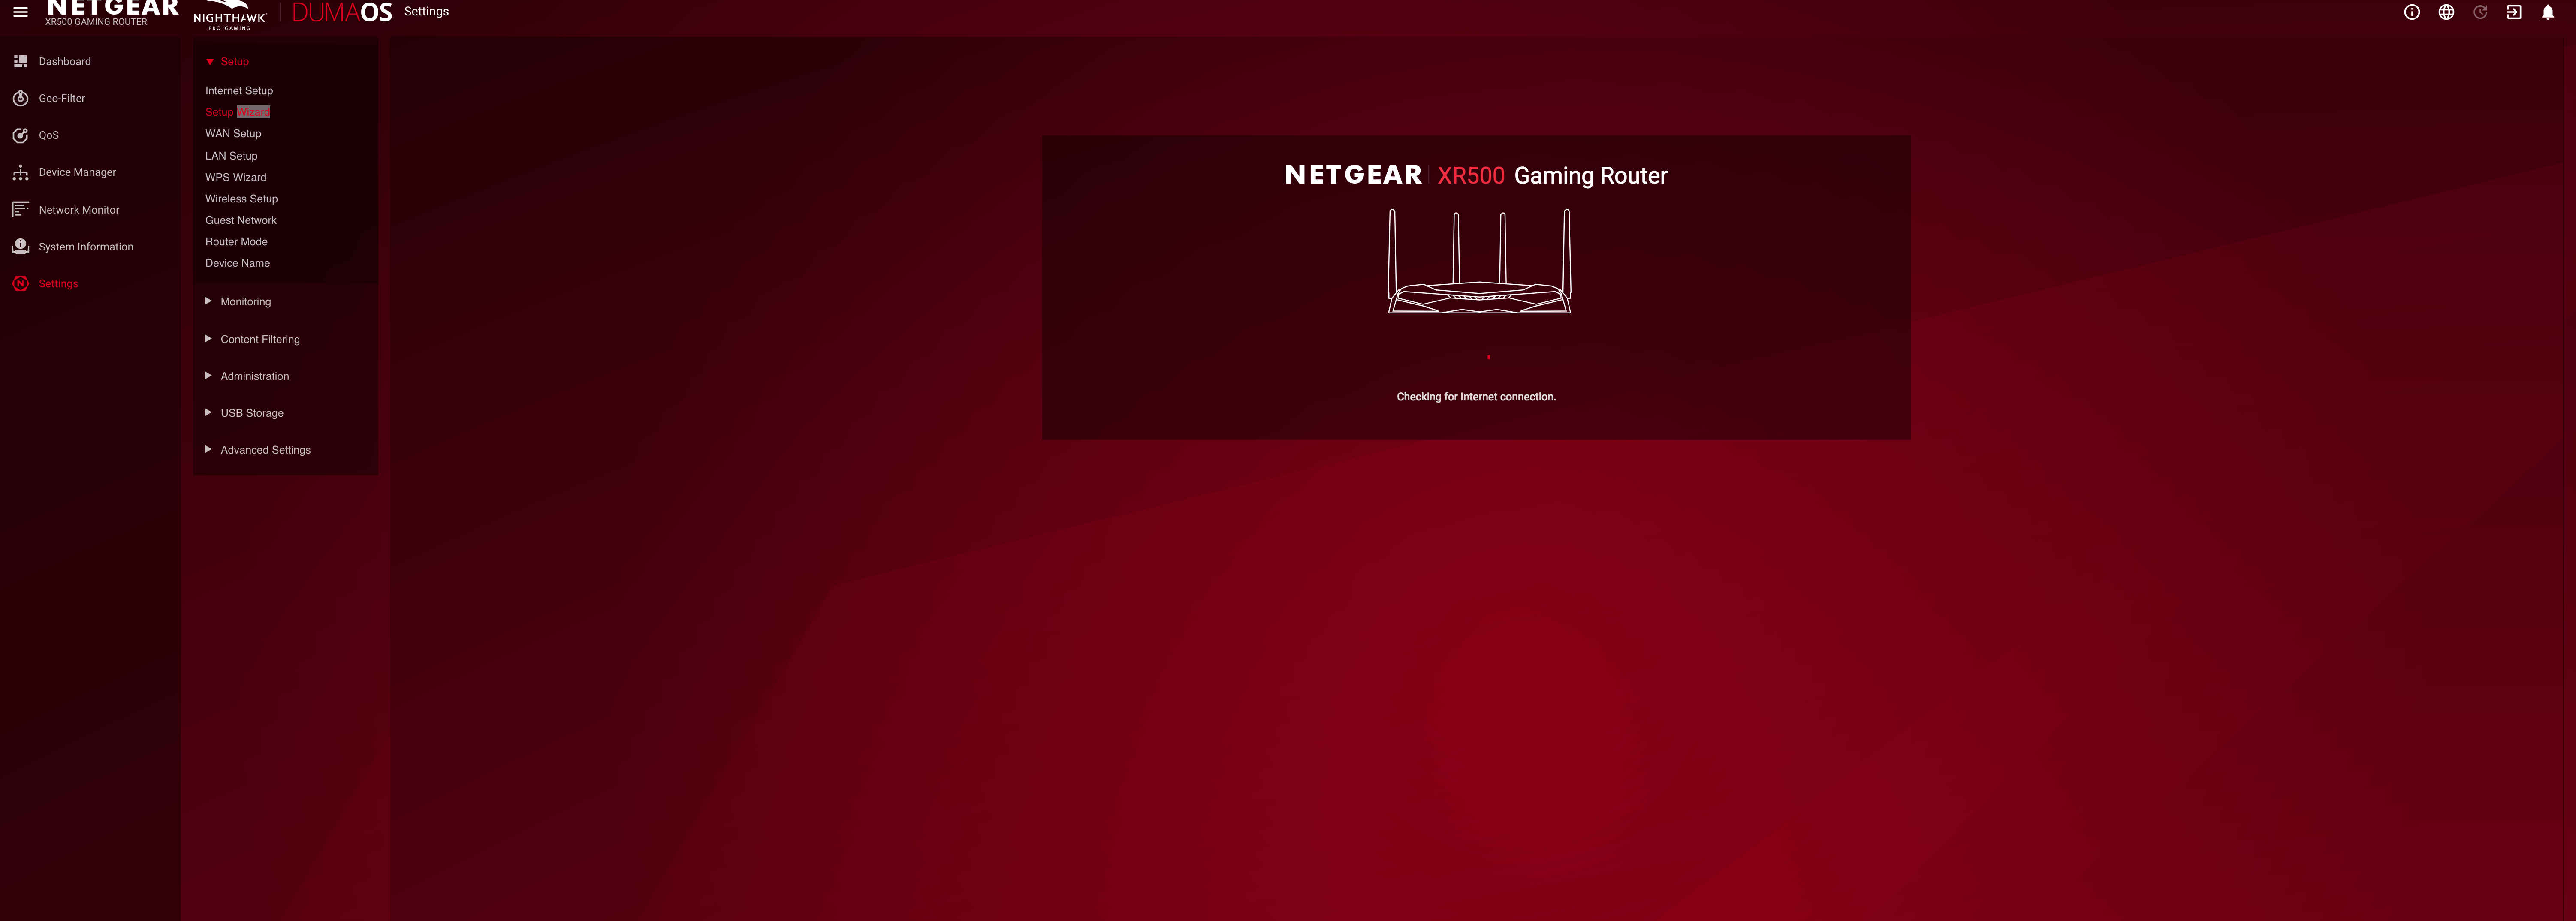The image size is (2576, 921).
Task: Click the Advanced Settings section label
Action: coord(266,450)
